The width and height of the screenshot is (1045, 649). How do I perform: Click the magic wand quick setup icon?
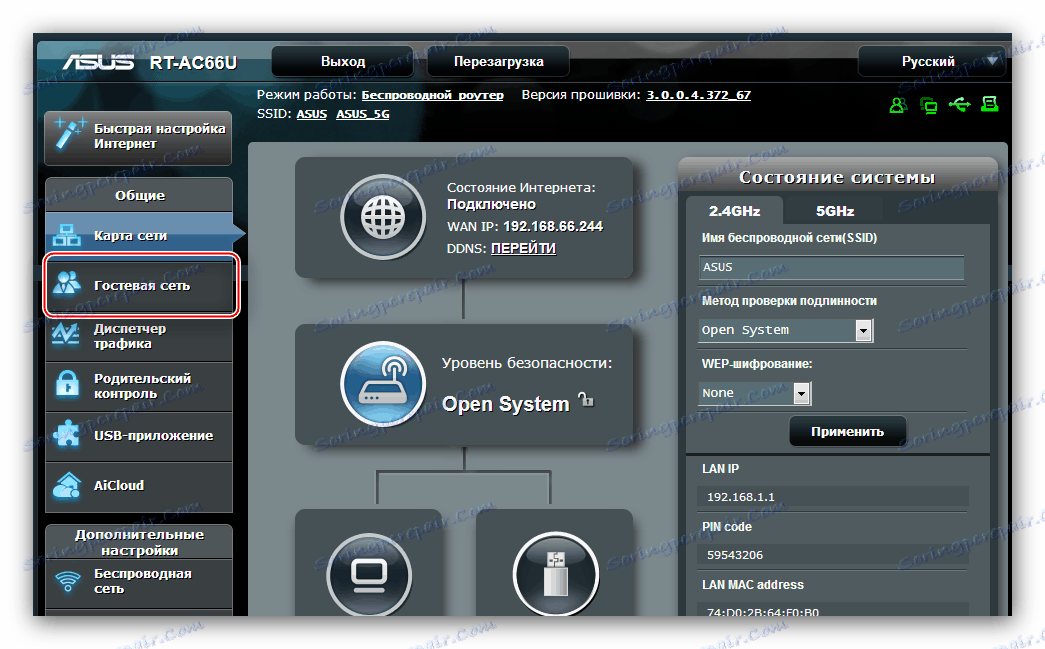pyautogui.click(x=70, y=133)
